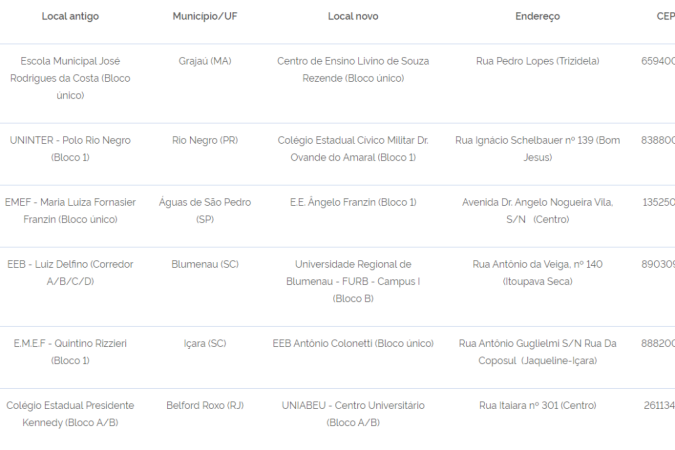Select the EEB - Luiz Delfino cell
The width and height of the screenshot is (675, 450).
click(70, 272)
